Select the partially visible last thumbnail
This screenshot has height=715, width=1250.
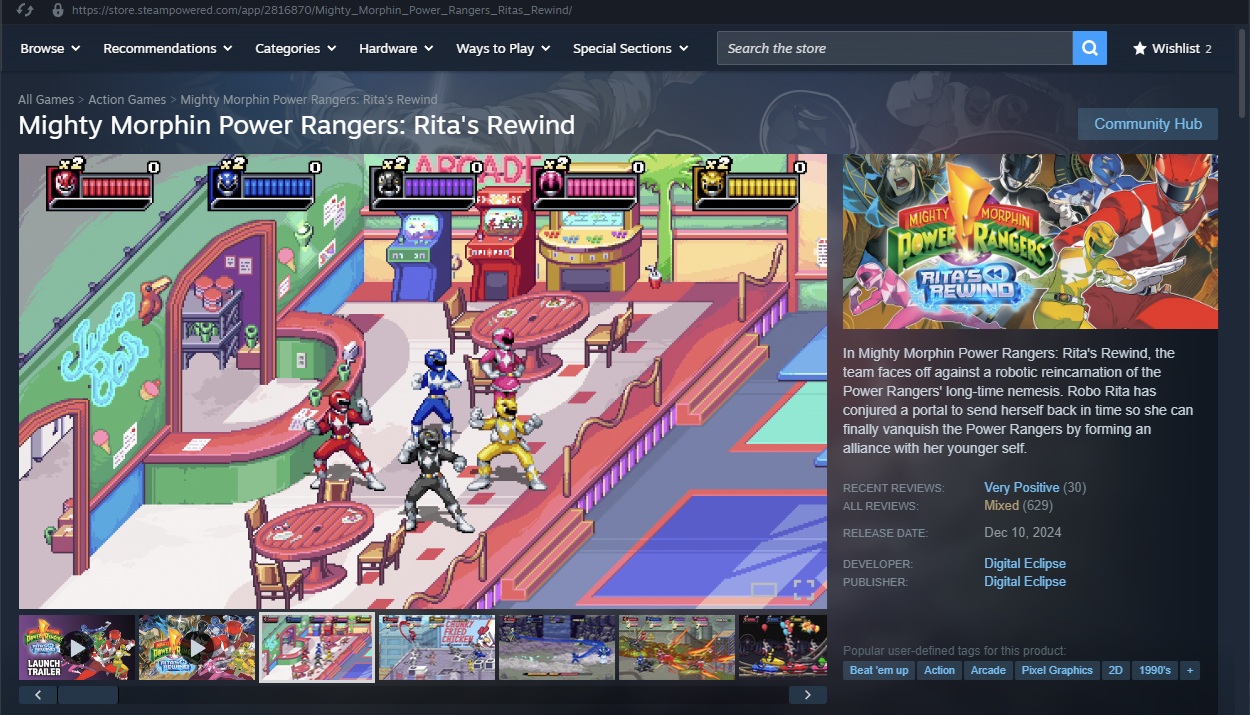click(x=783, y=648)
